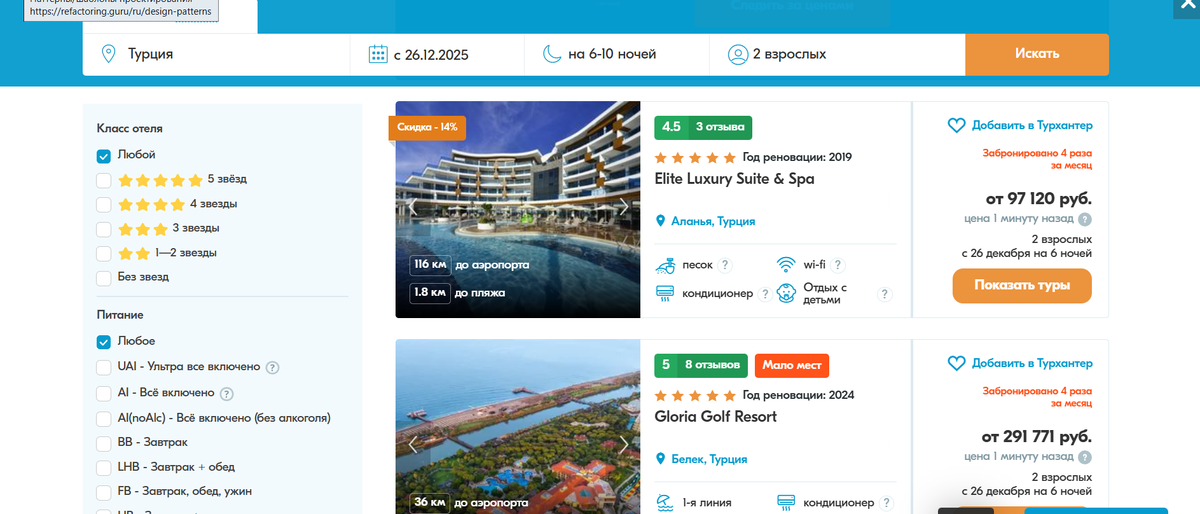Click the heart icon for Gloria Golf Resort
1200x514 pixels.
pyautogui.click(x=957, y=364)
